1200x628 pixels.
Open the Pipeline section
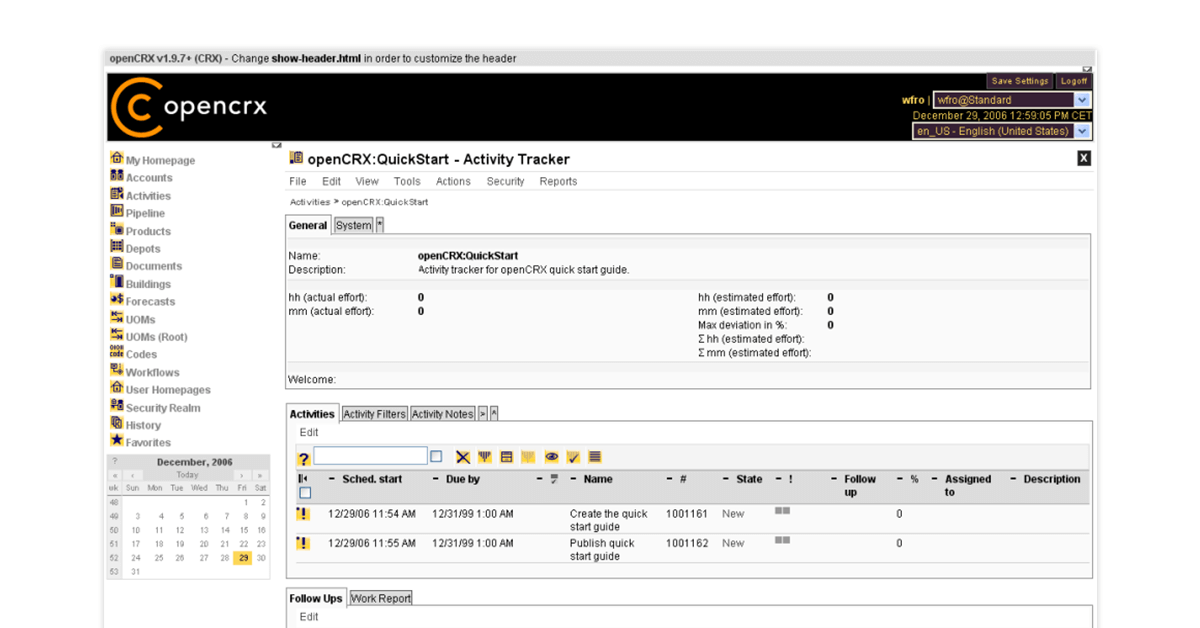(138, 213)
